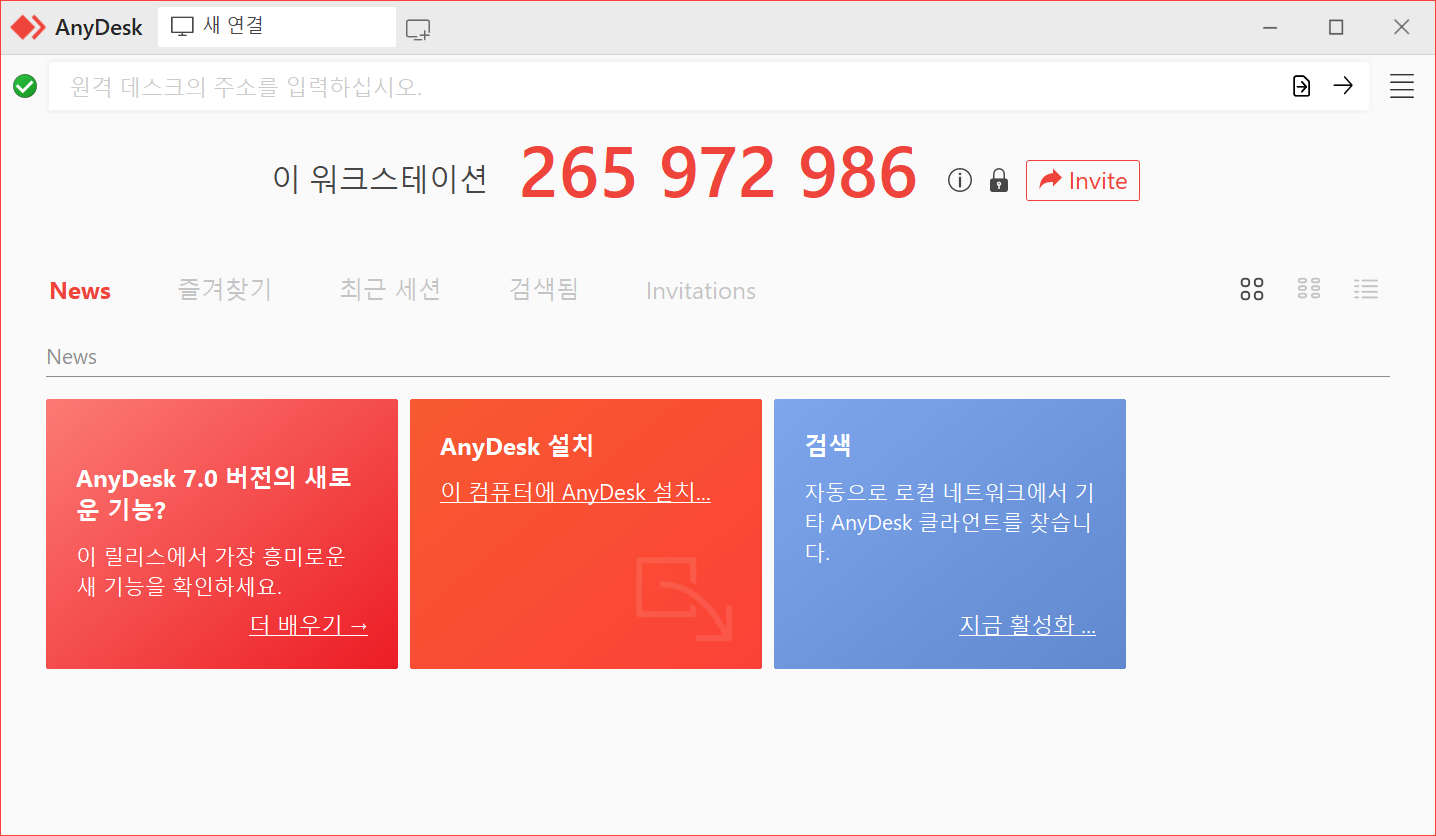Open a new connection tab with plus-monitor icon
The image size is (1436, 836).
418,30
